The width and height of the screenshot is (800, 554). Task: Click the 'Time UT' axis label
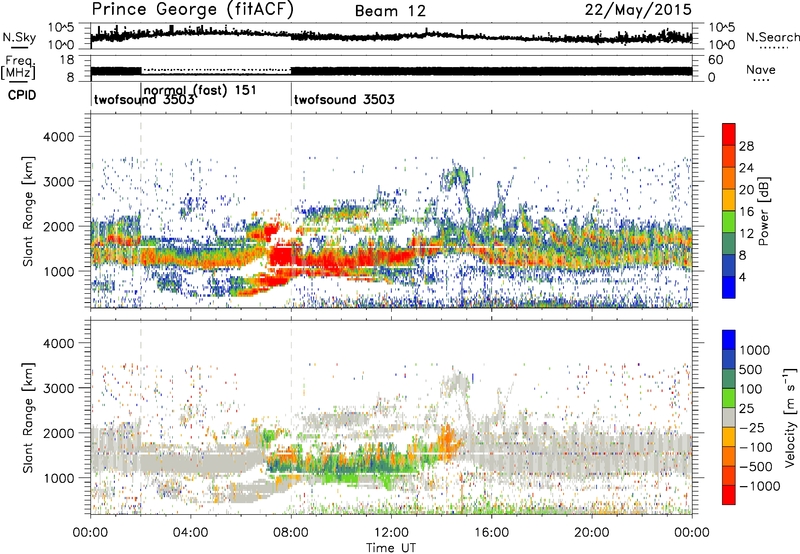391,548
